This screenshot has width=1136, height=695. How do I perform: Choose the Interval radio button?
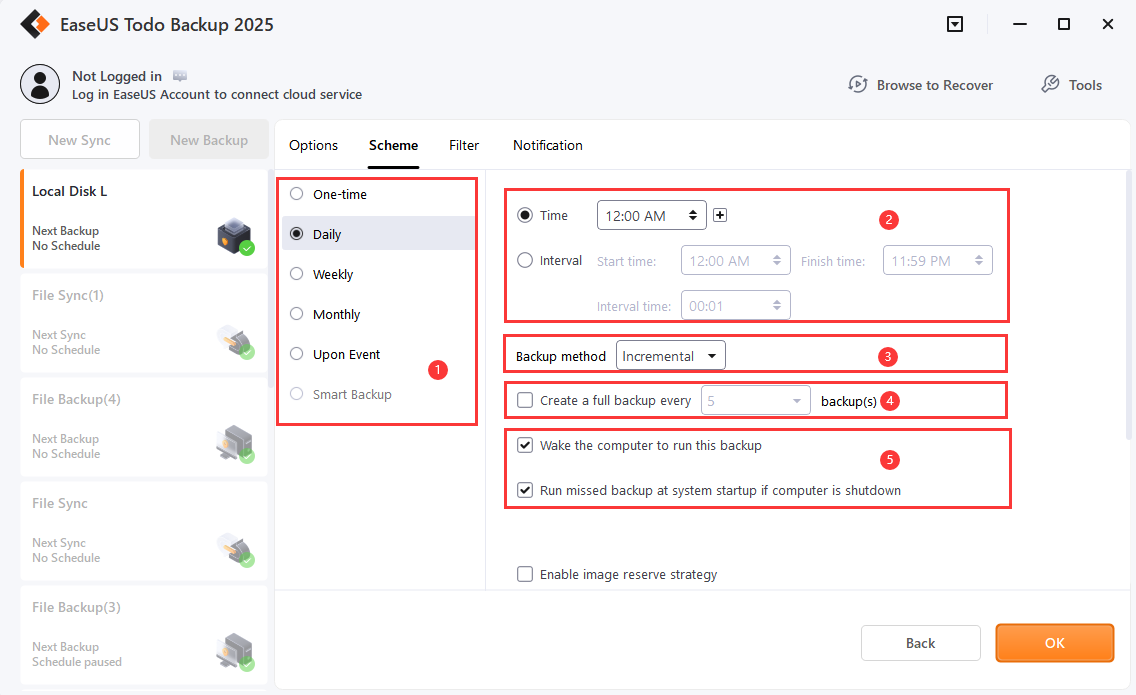click(x=525, y=260)
